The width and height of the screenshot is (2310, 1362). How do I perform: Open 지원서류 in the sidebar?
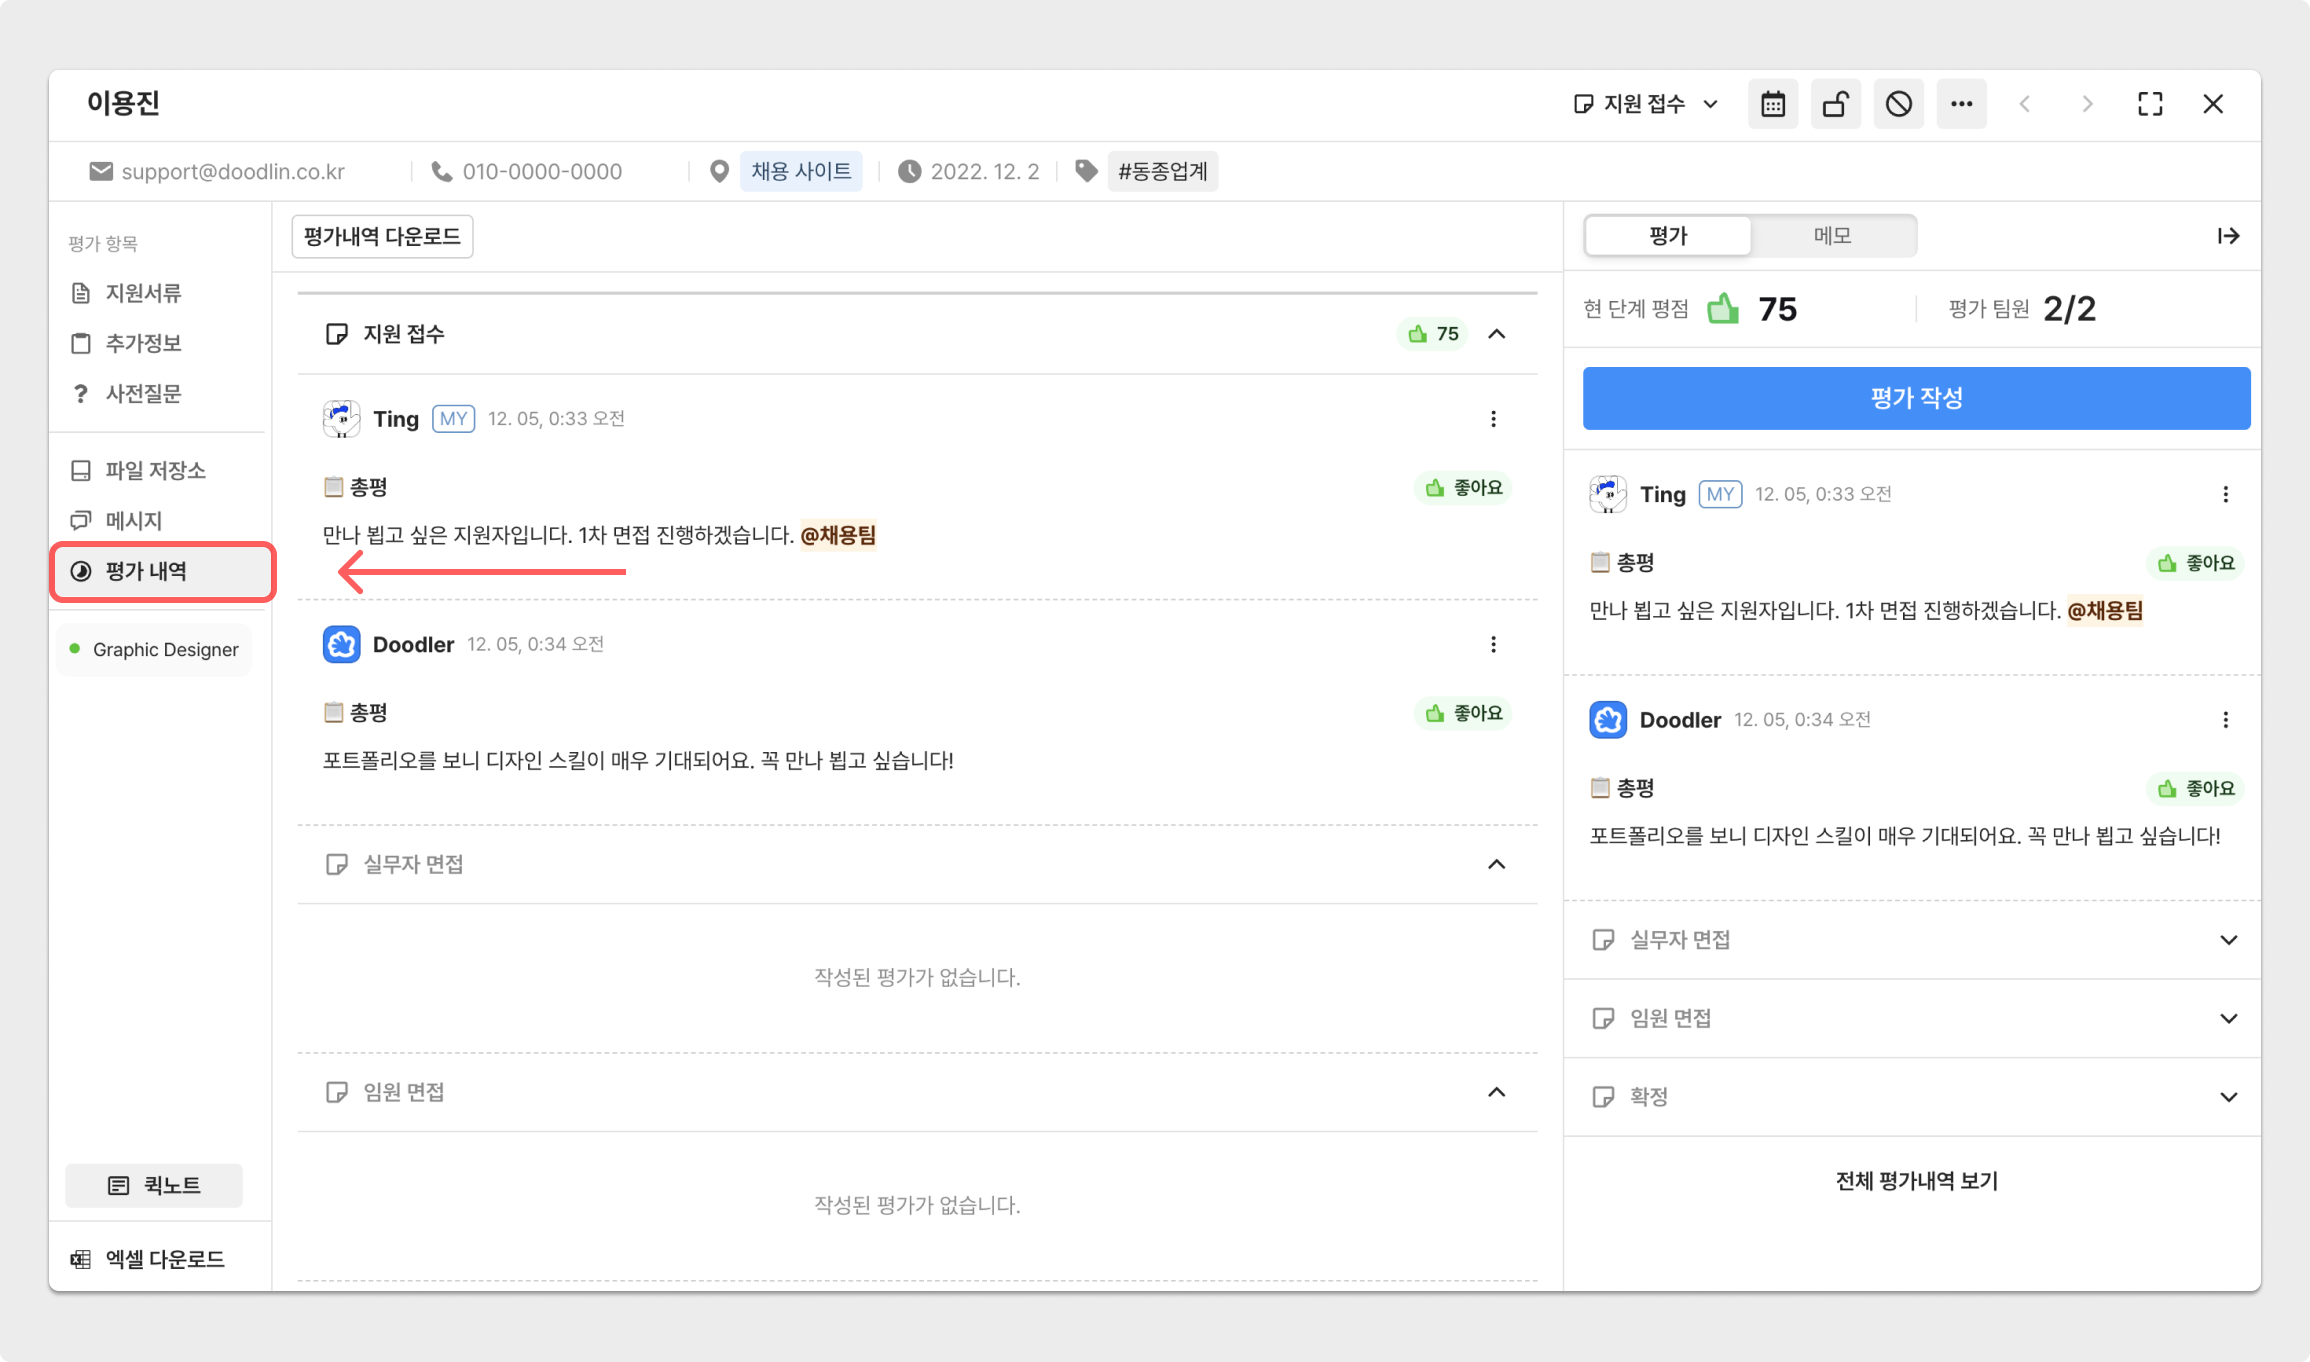(143, 293)
